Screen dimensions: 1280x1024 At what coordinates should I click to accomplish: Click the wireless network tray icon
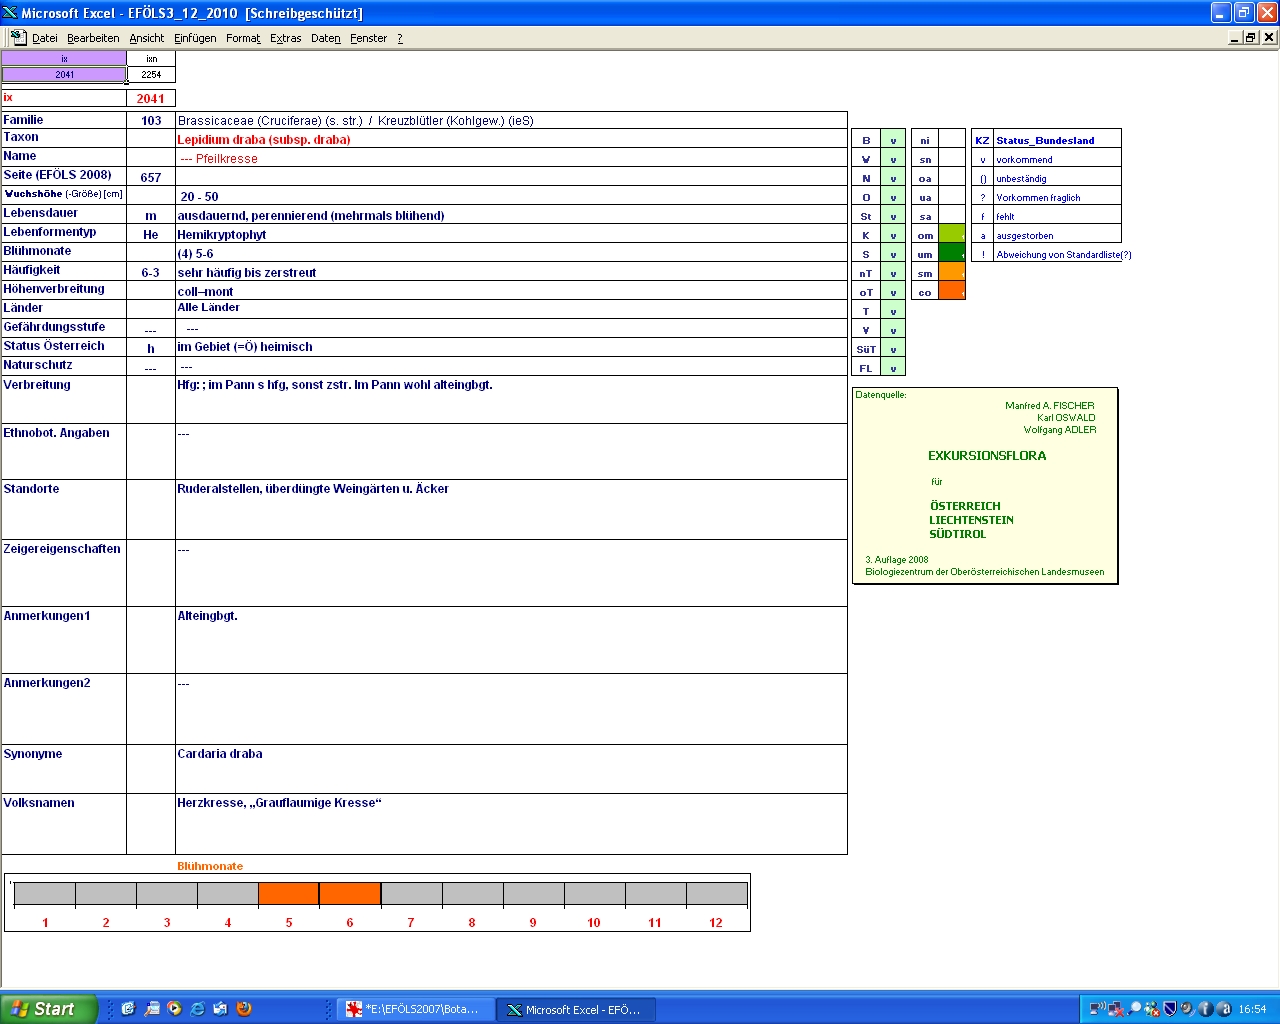click(1097, 1009)
